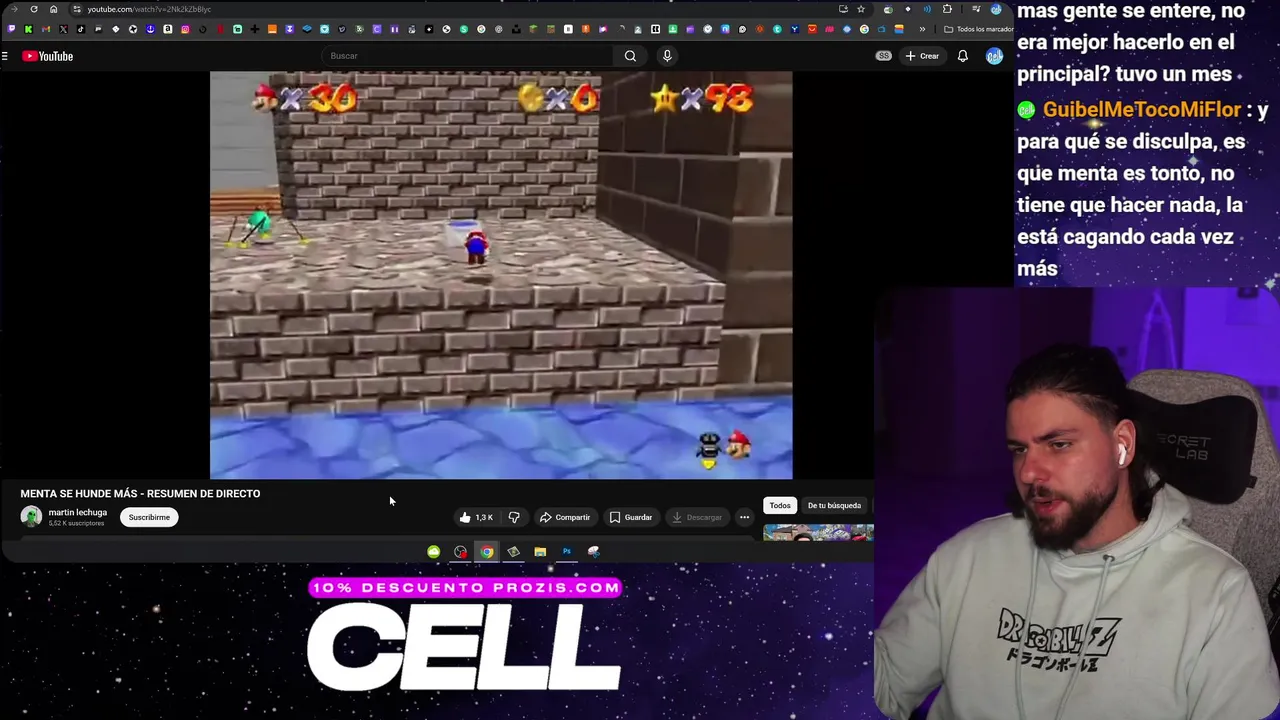Click the Suscribirme subscribe button
1280x720 pixels.
pyautogui.click(x=149, y=517)
